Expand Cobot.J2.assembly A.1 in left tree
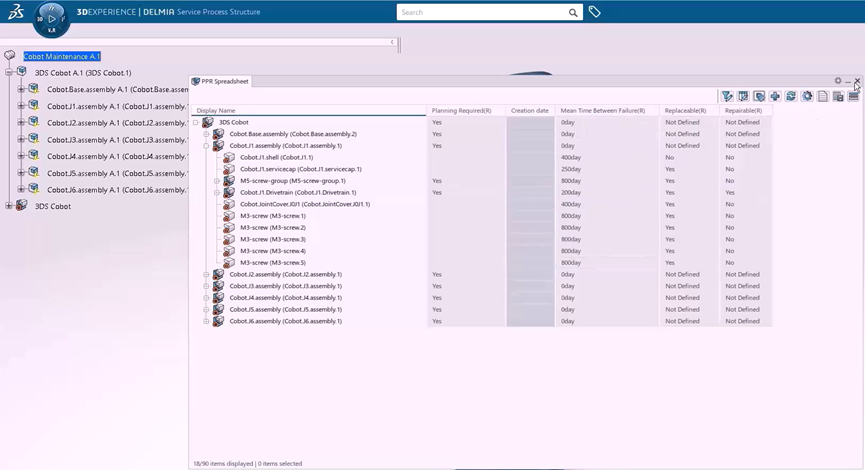865x470 pixels. (x=21, y=123)
